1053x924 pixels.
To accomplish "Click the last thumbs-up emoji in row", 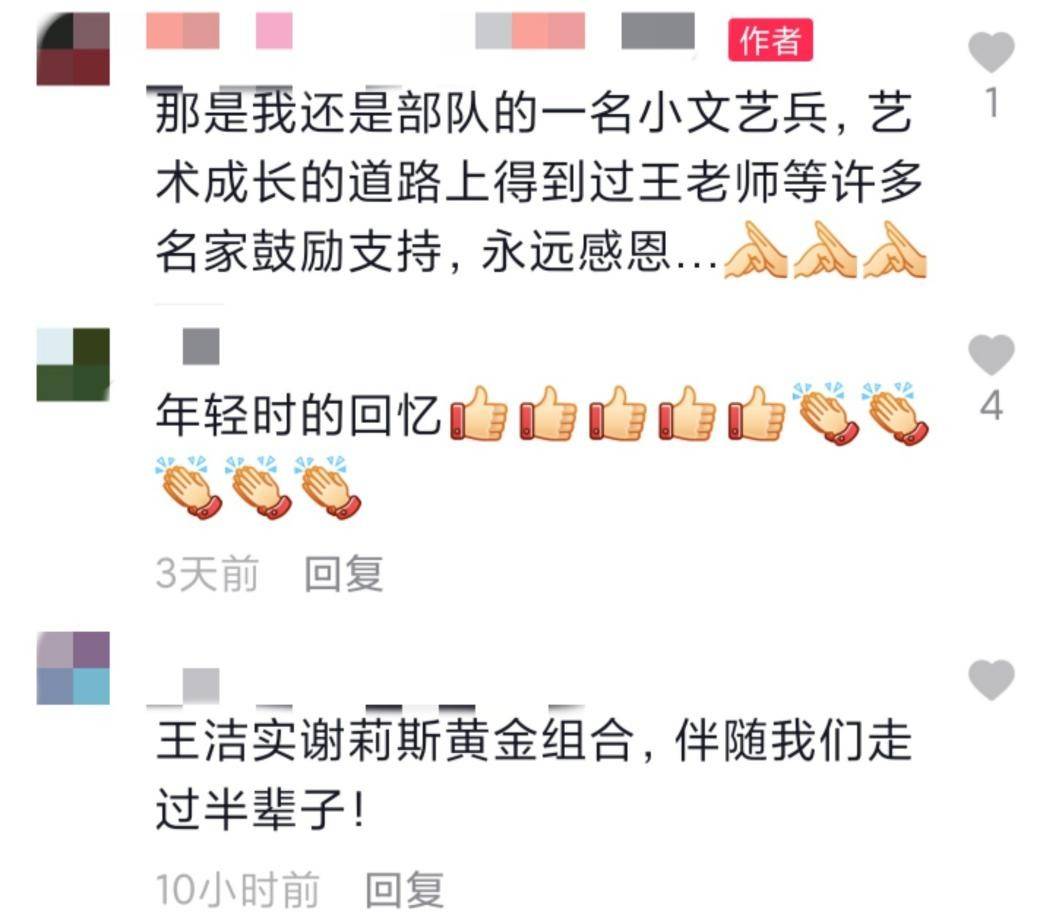I will pos(756,414).
